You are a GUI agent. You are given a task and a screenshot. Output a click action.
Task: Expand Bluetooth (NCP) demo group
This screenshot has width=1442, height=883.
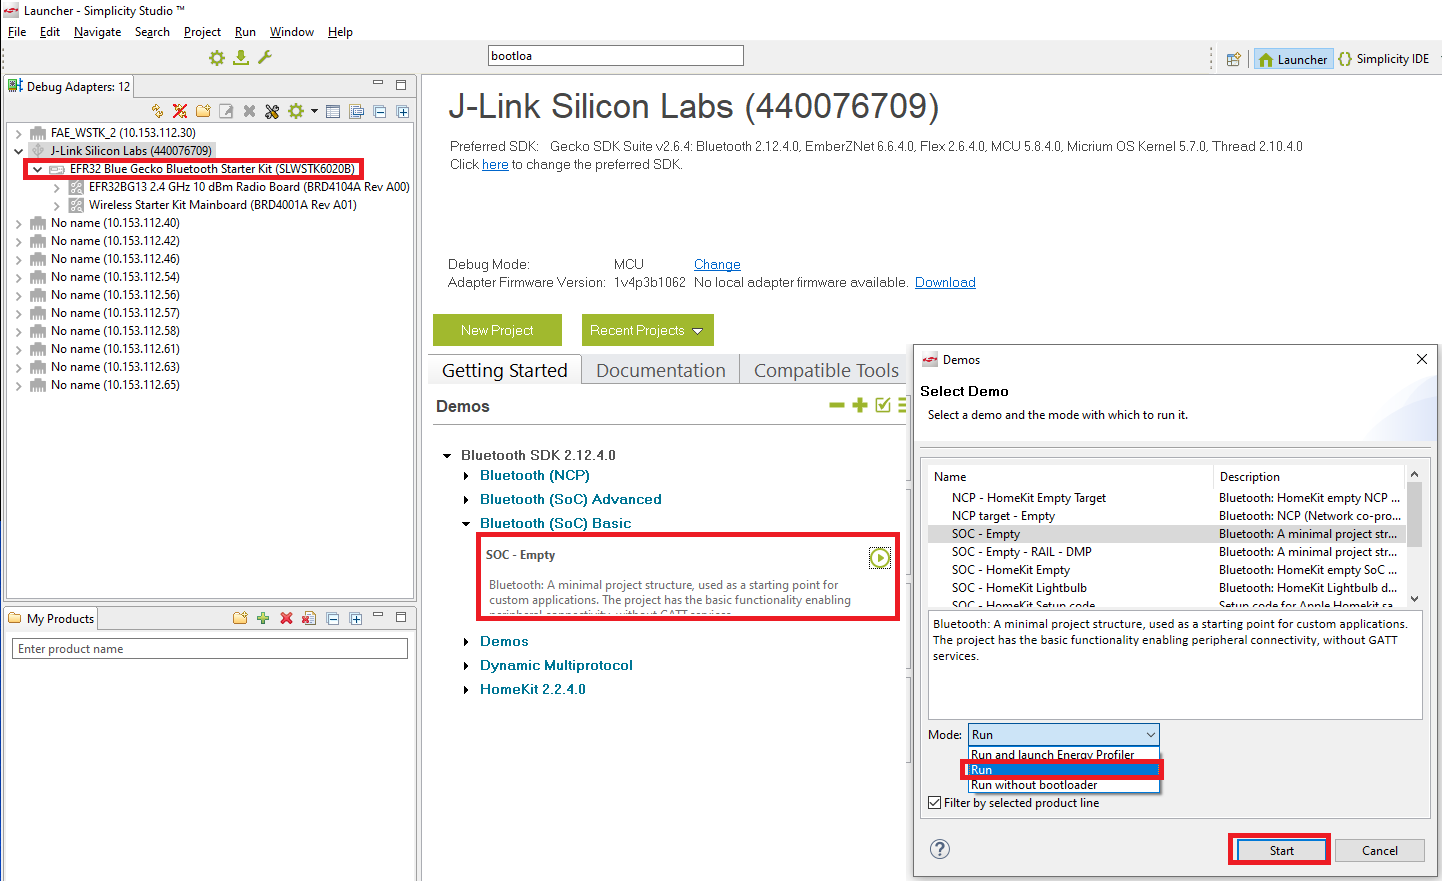click(466, 476)
